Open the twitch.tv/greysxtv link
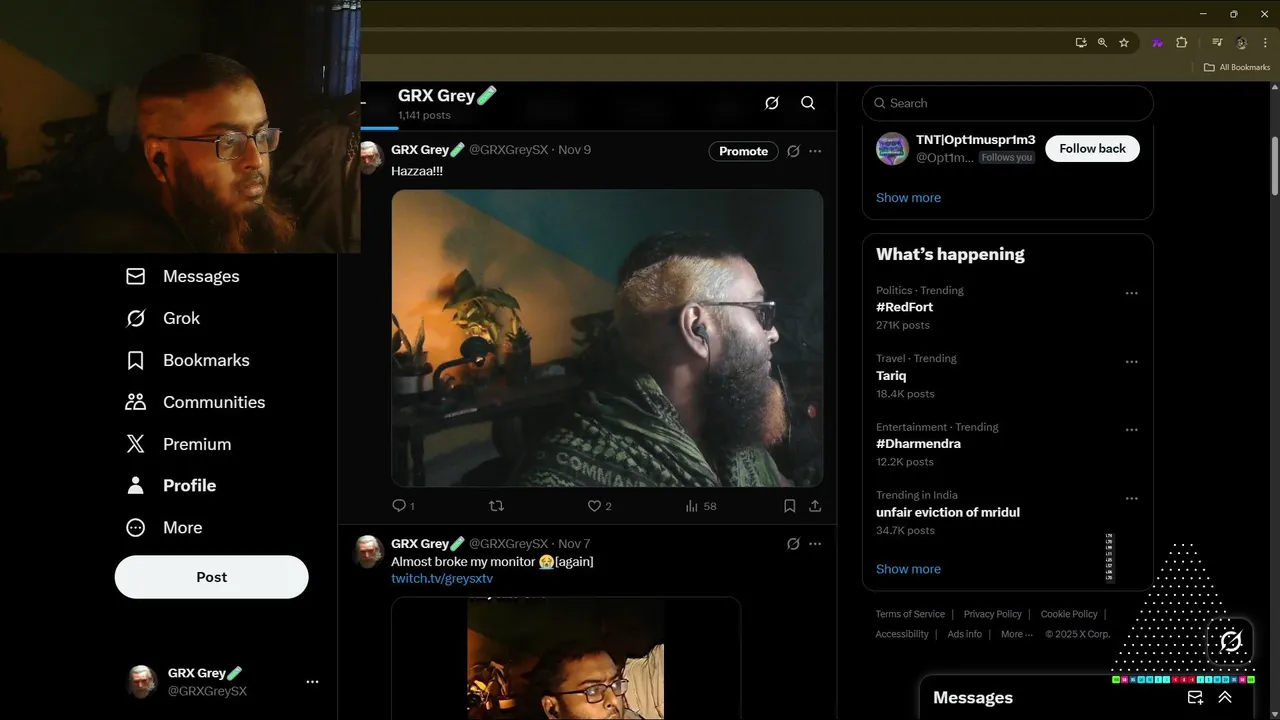The width and height of the screenshot is (1280, 720). point(442,578)
